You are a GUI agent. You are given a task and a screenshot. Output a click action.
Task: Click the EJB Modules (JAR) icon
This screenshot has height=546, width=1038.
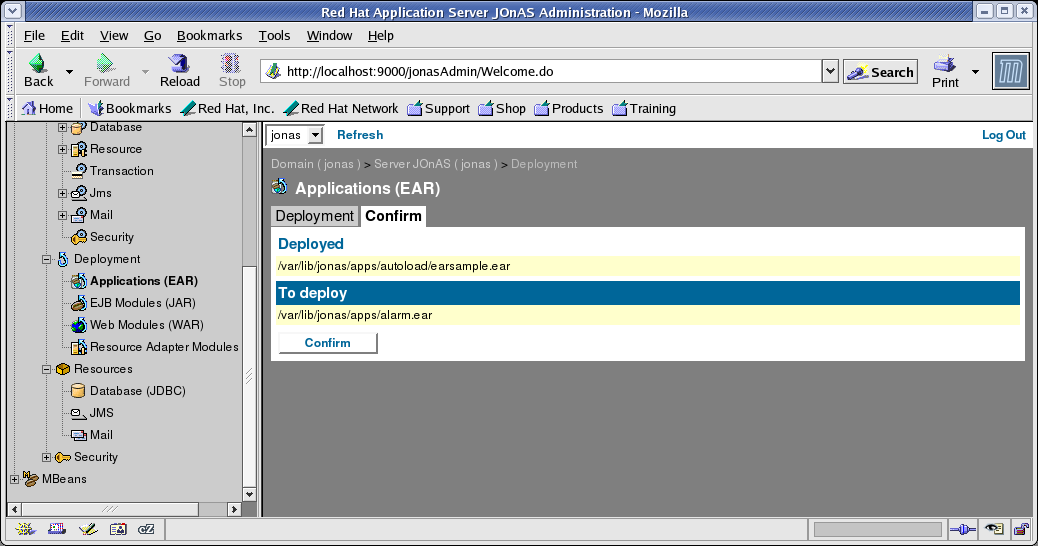point(79,302)
